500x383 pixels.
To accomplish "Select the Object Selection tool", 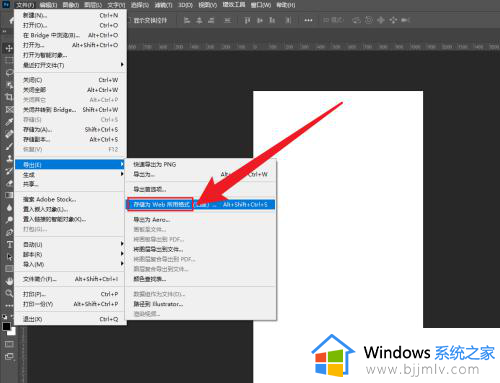I will [x=9, y=84].
